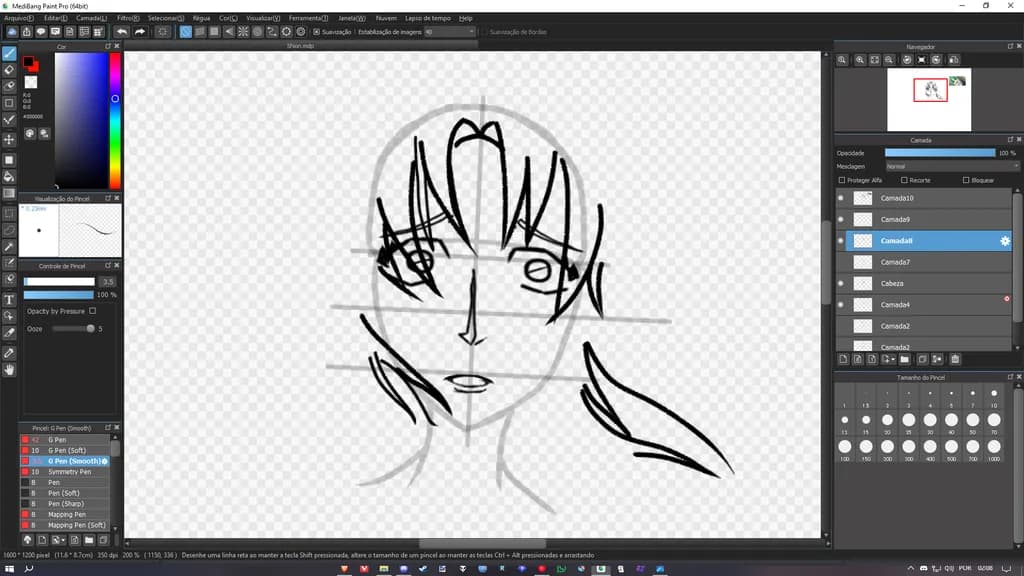Click the Navigator preview thumbnail
The width and height of the screenshot is (1024, 576).
point(929,99)
